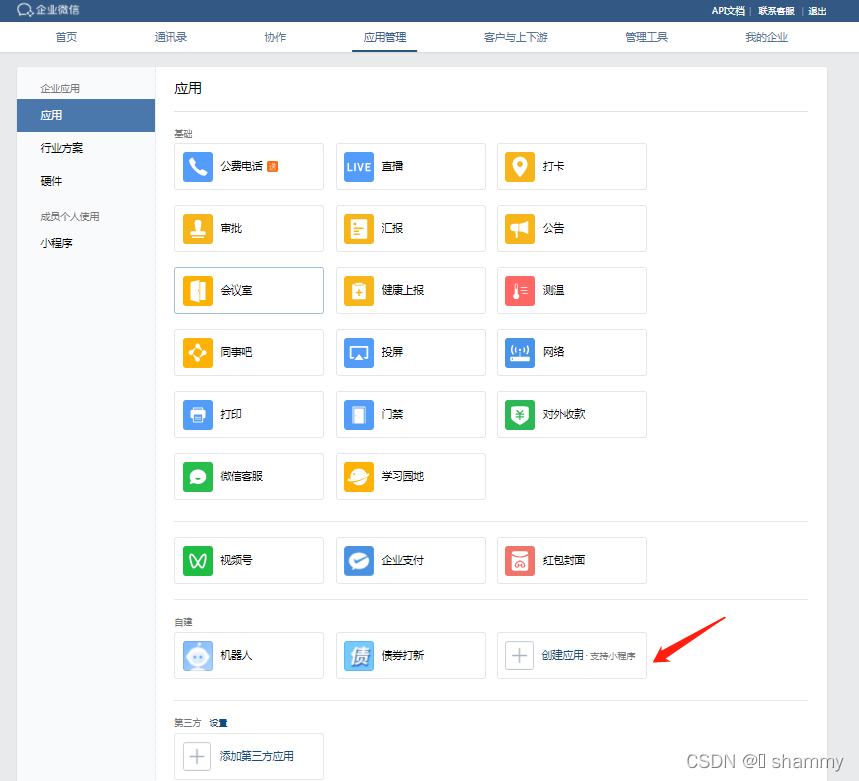Open the 对外收款 payment collection app

point(571,414)
